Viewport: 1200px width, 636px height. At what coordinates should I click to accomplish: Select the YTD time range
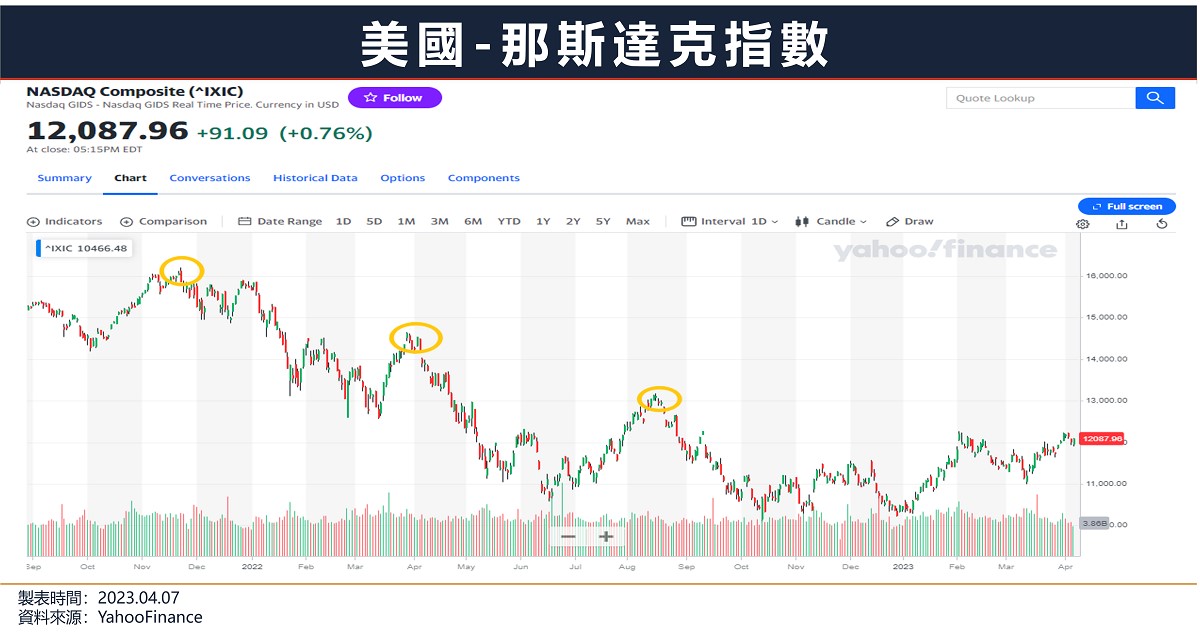coord(509,222)
